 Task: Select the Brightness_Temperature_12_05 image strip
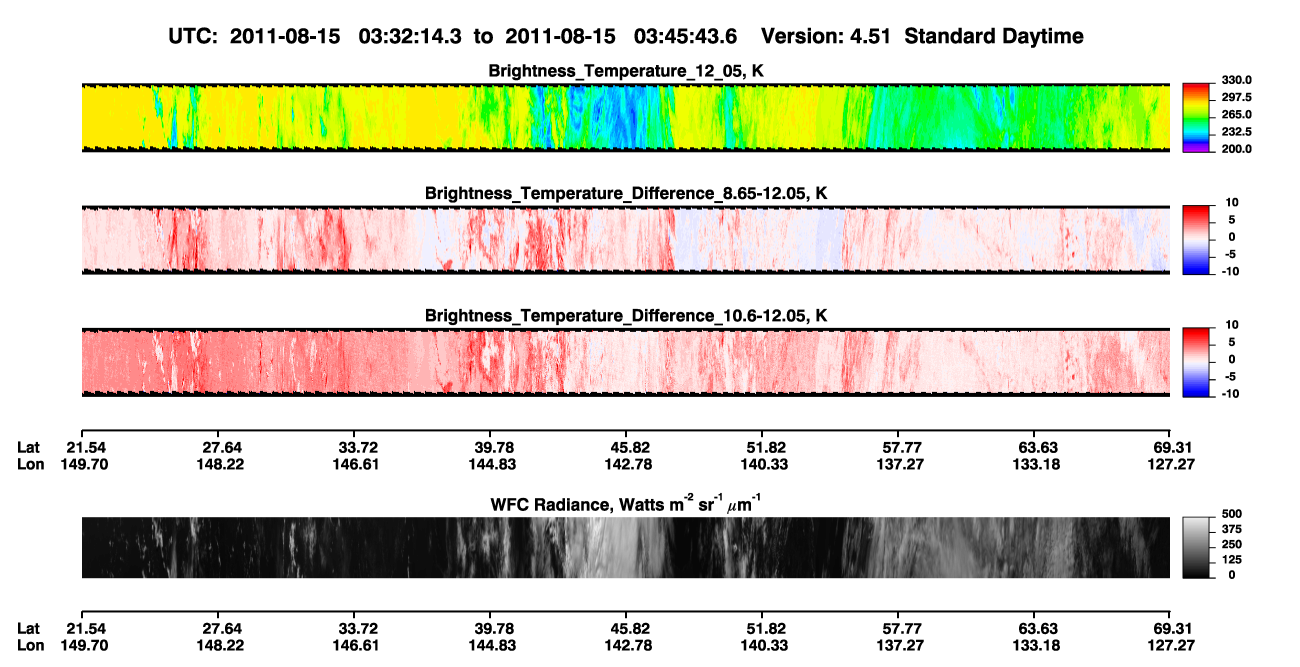625,117
